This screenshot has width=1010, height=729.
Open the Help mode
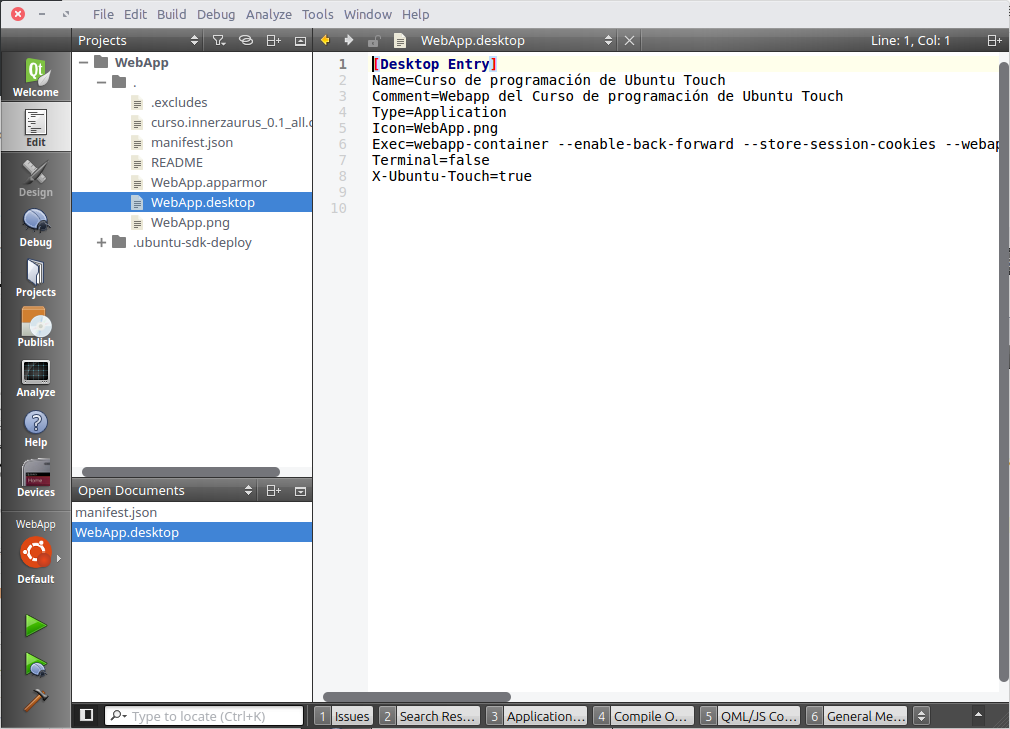tap(35, 428)
